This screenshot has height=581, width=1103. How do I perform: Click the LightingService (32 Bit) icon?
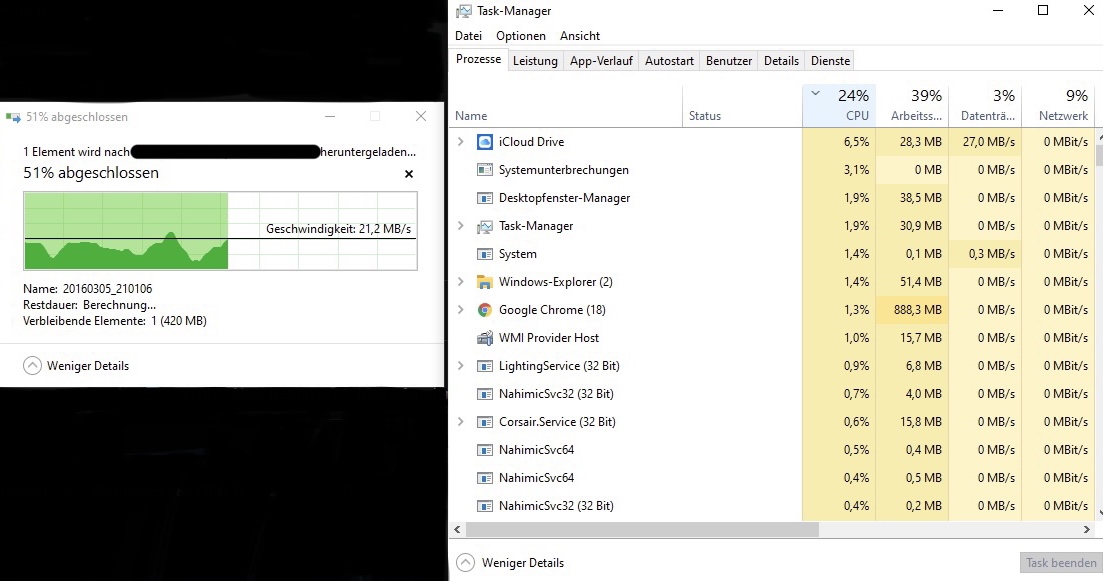click(485, 366)
